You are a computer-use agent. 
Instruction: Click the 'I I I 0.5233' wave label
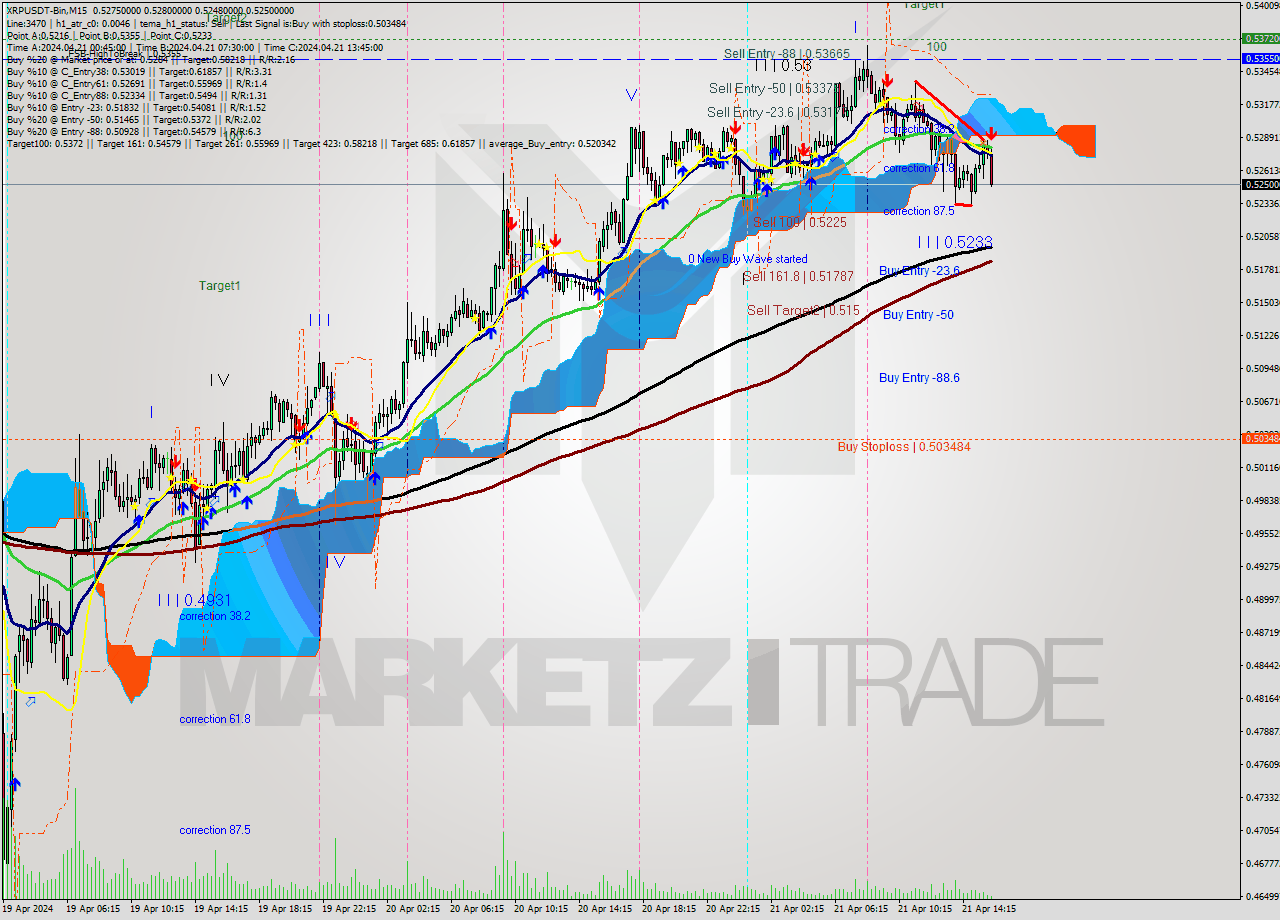(955, 242)
